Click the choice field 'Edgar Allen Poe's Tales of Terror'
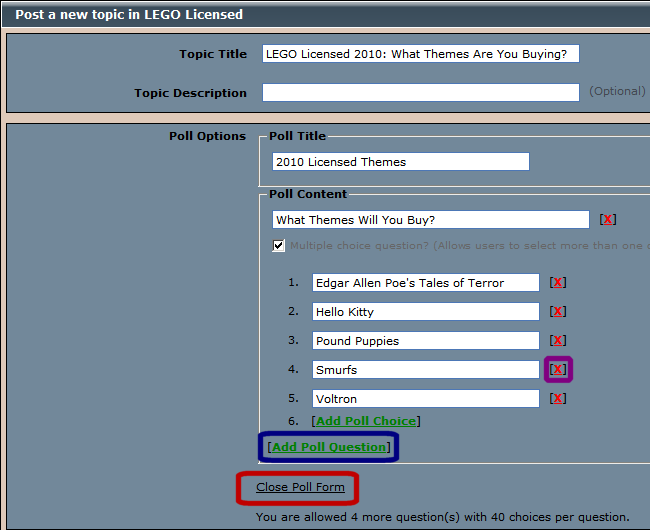Viewport: 650px width, 530px height. 426,283
